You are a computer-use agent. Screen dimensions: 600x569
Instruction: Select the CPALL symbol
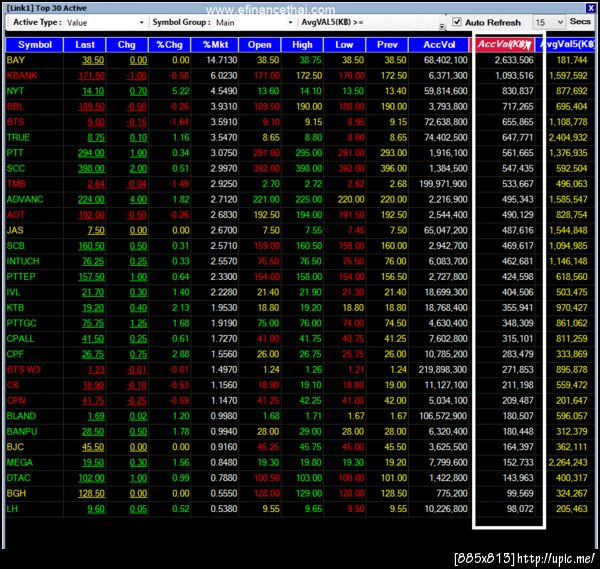pos(20,339)
